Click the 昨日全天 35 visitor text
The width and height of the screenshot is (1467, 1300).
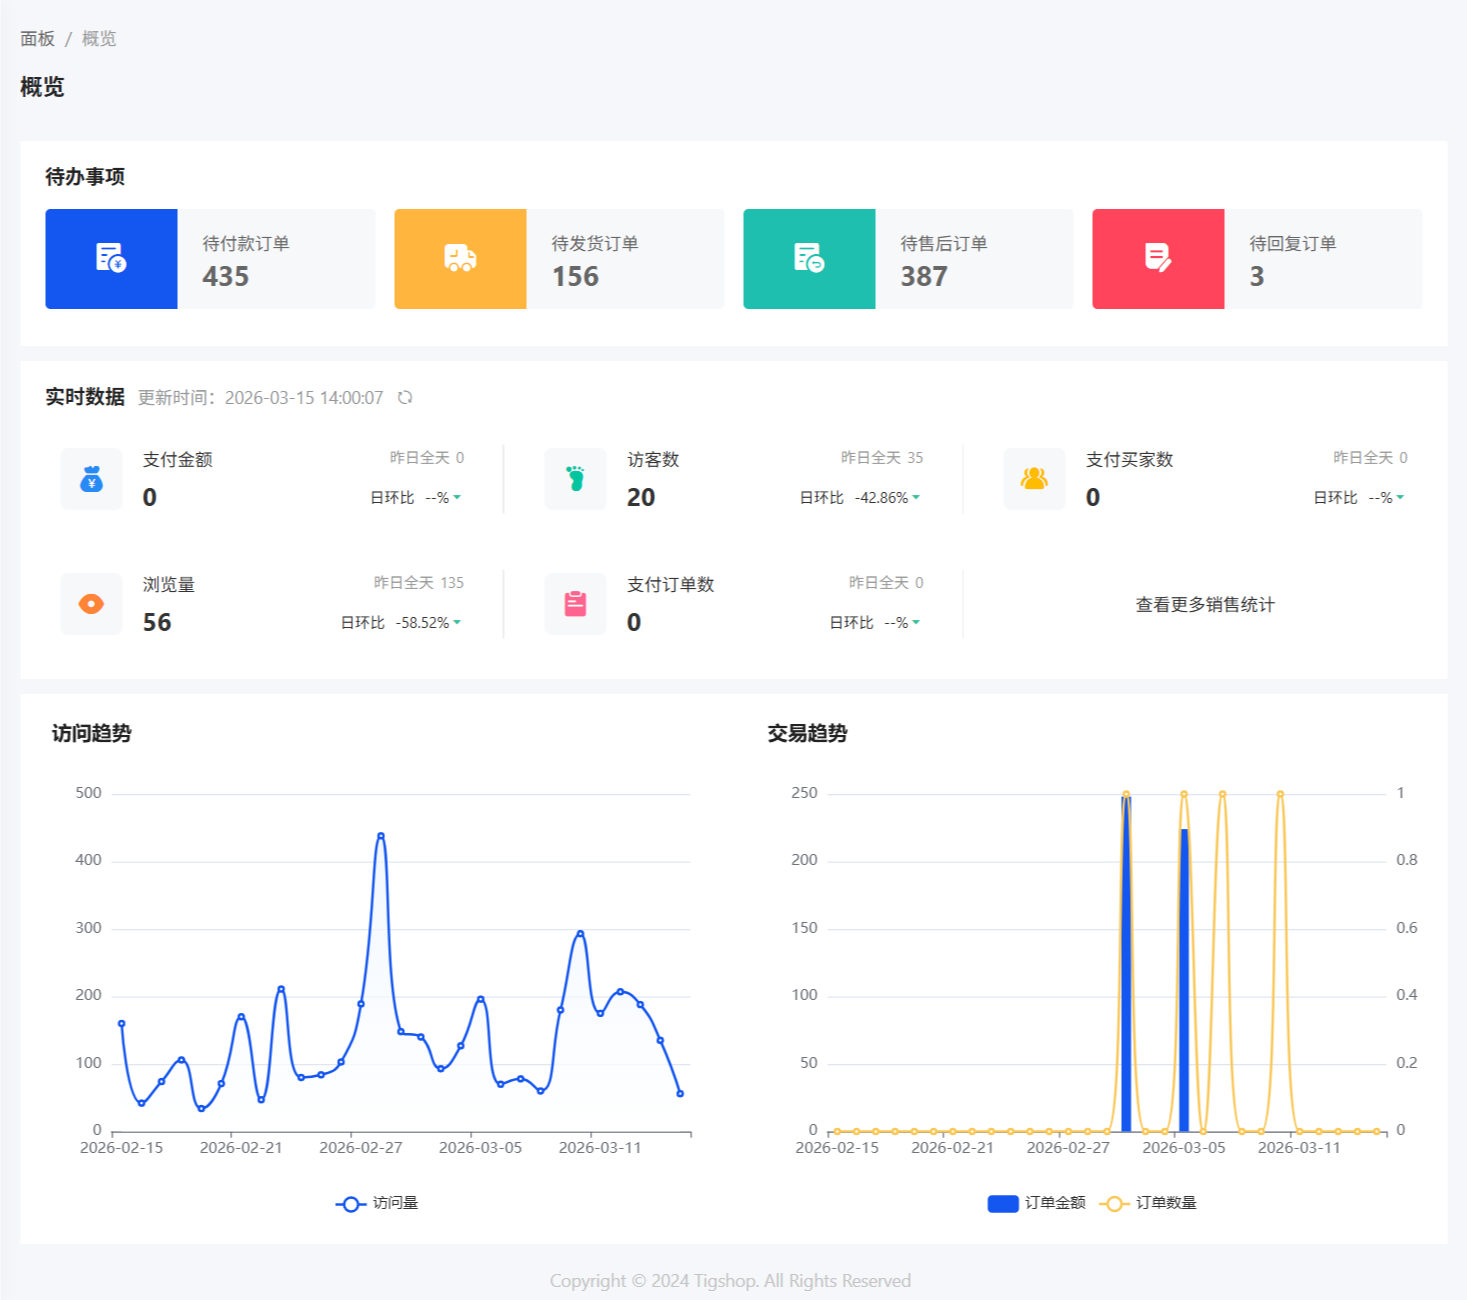pos(882,457)
